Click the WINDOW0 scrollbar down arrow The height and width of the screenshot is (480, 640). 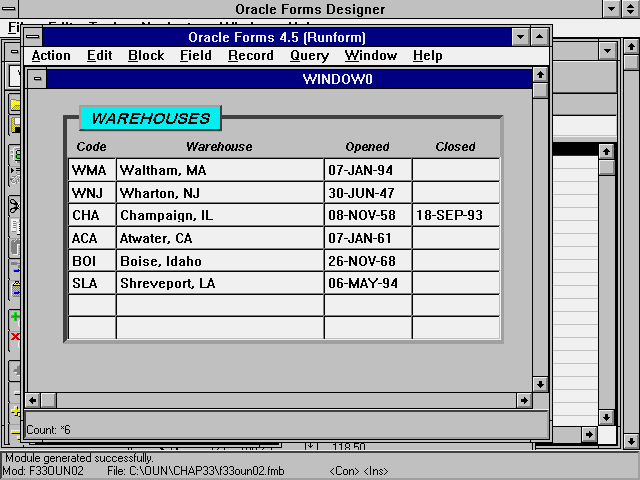[x=540, y=383]
